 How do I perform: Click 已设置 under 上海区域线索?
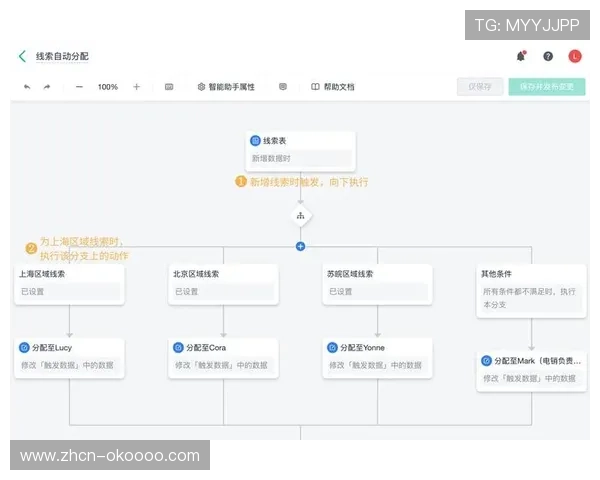click(69, 292)
